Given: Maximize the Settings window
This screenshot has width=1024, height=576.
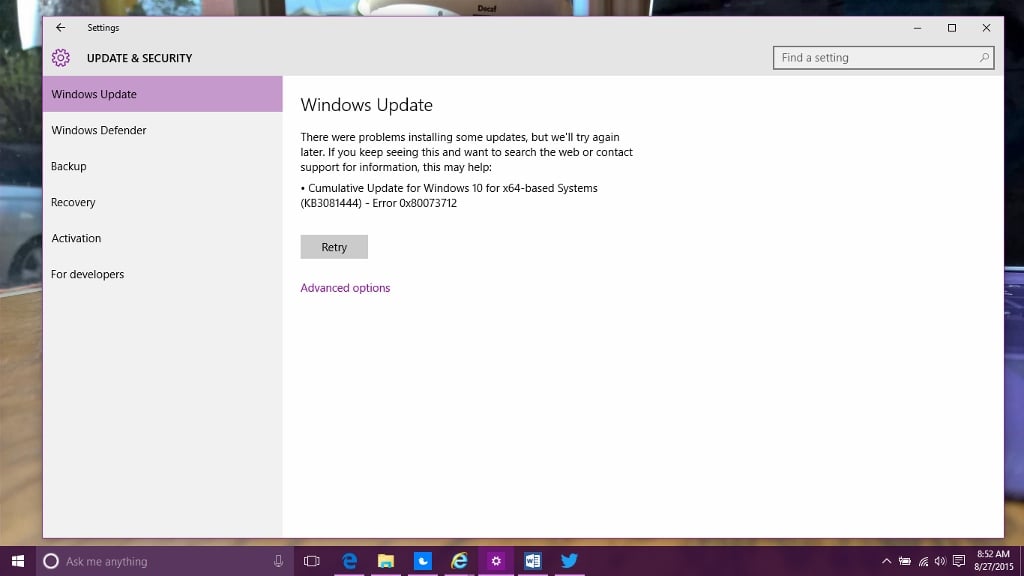Looking at the screenshot, I should [952, 28].
